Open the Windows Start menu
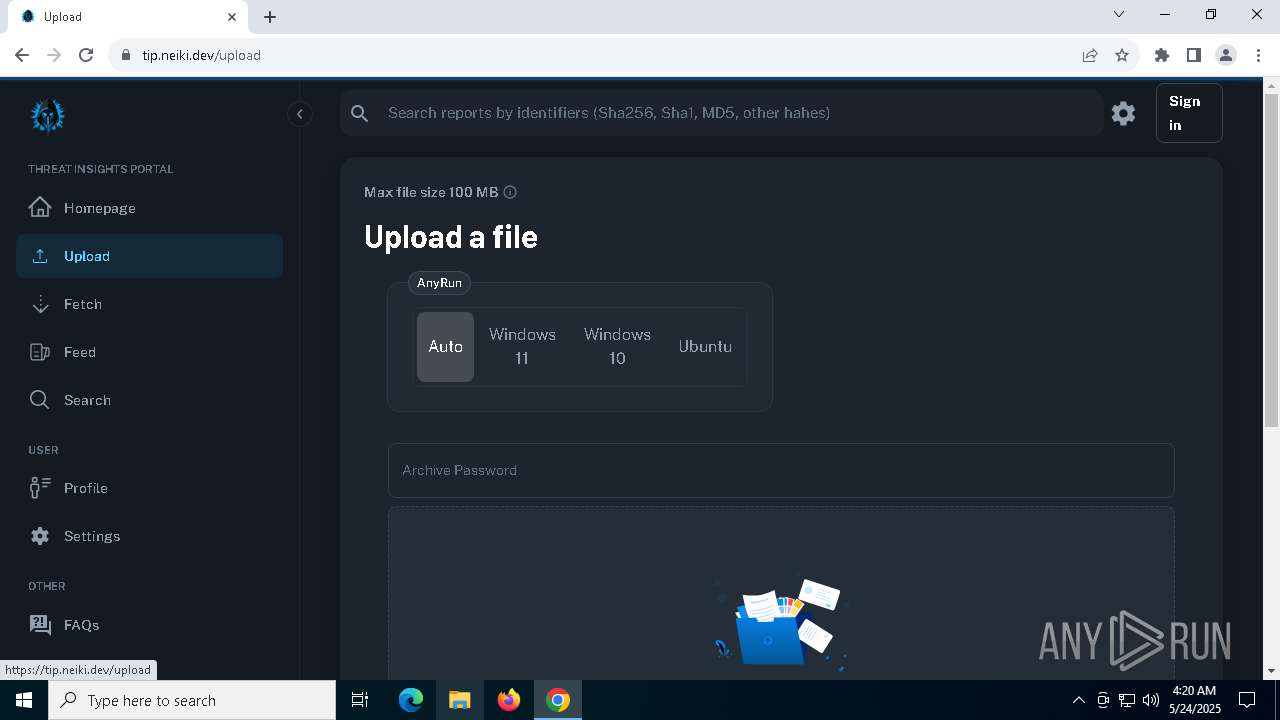Screen dimensions: 1280x720 [24, 700]
